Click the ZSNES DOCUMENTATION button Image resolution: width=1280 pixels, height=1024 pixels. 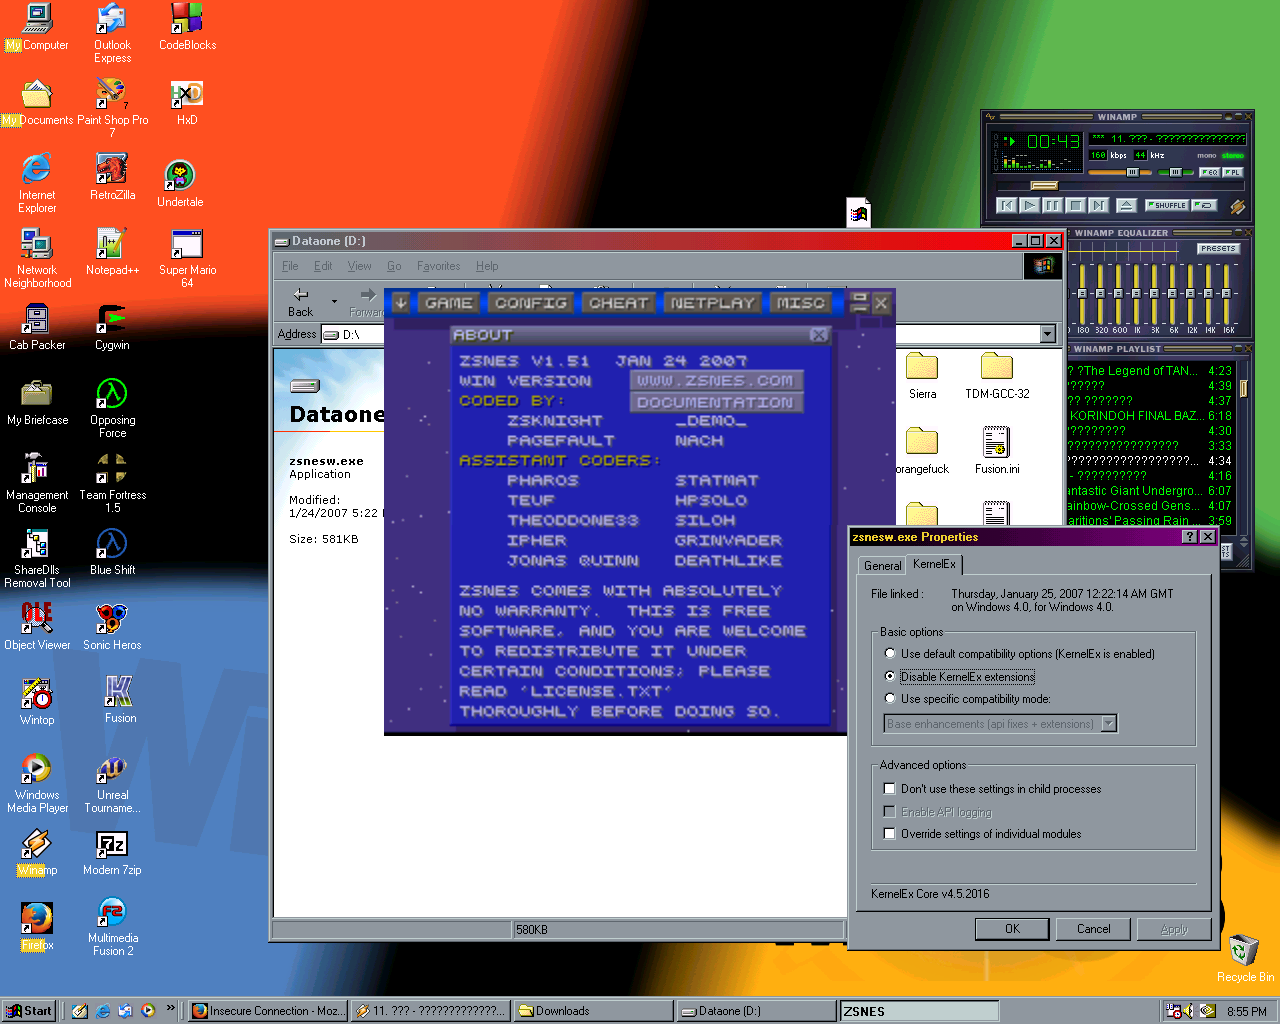pos(715,402)
